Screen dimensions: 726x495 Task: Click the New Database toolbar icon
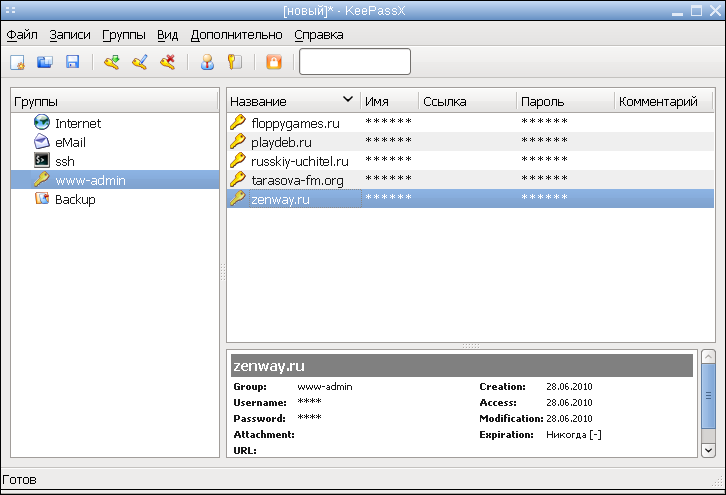(17, 62)
